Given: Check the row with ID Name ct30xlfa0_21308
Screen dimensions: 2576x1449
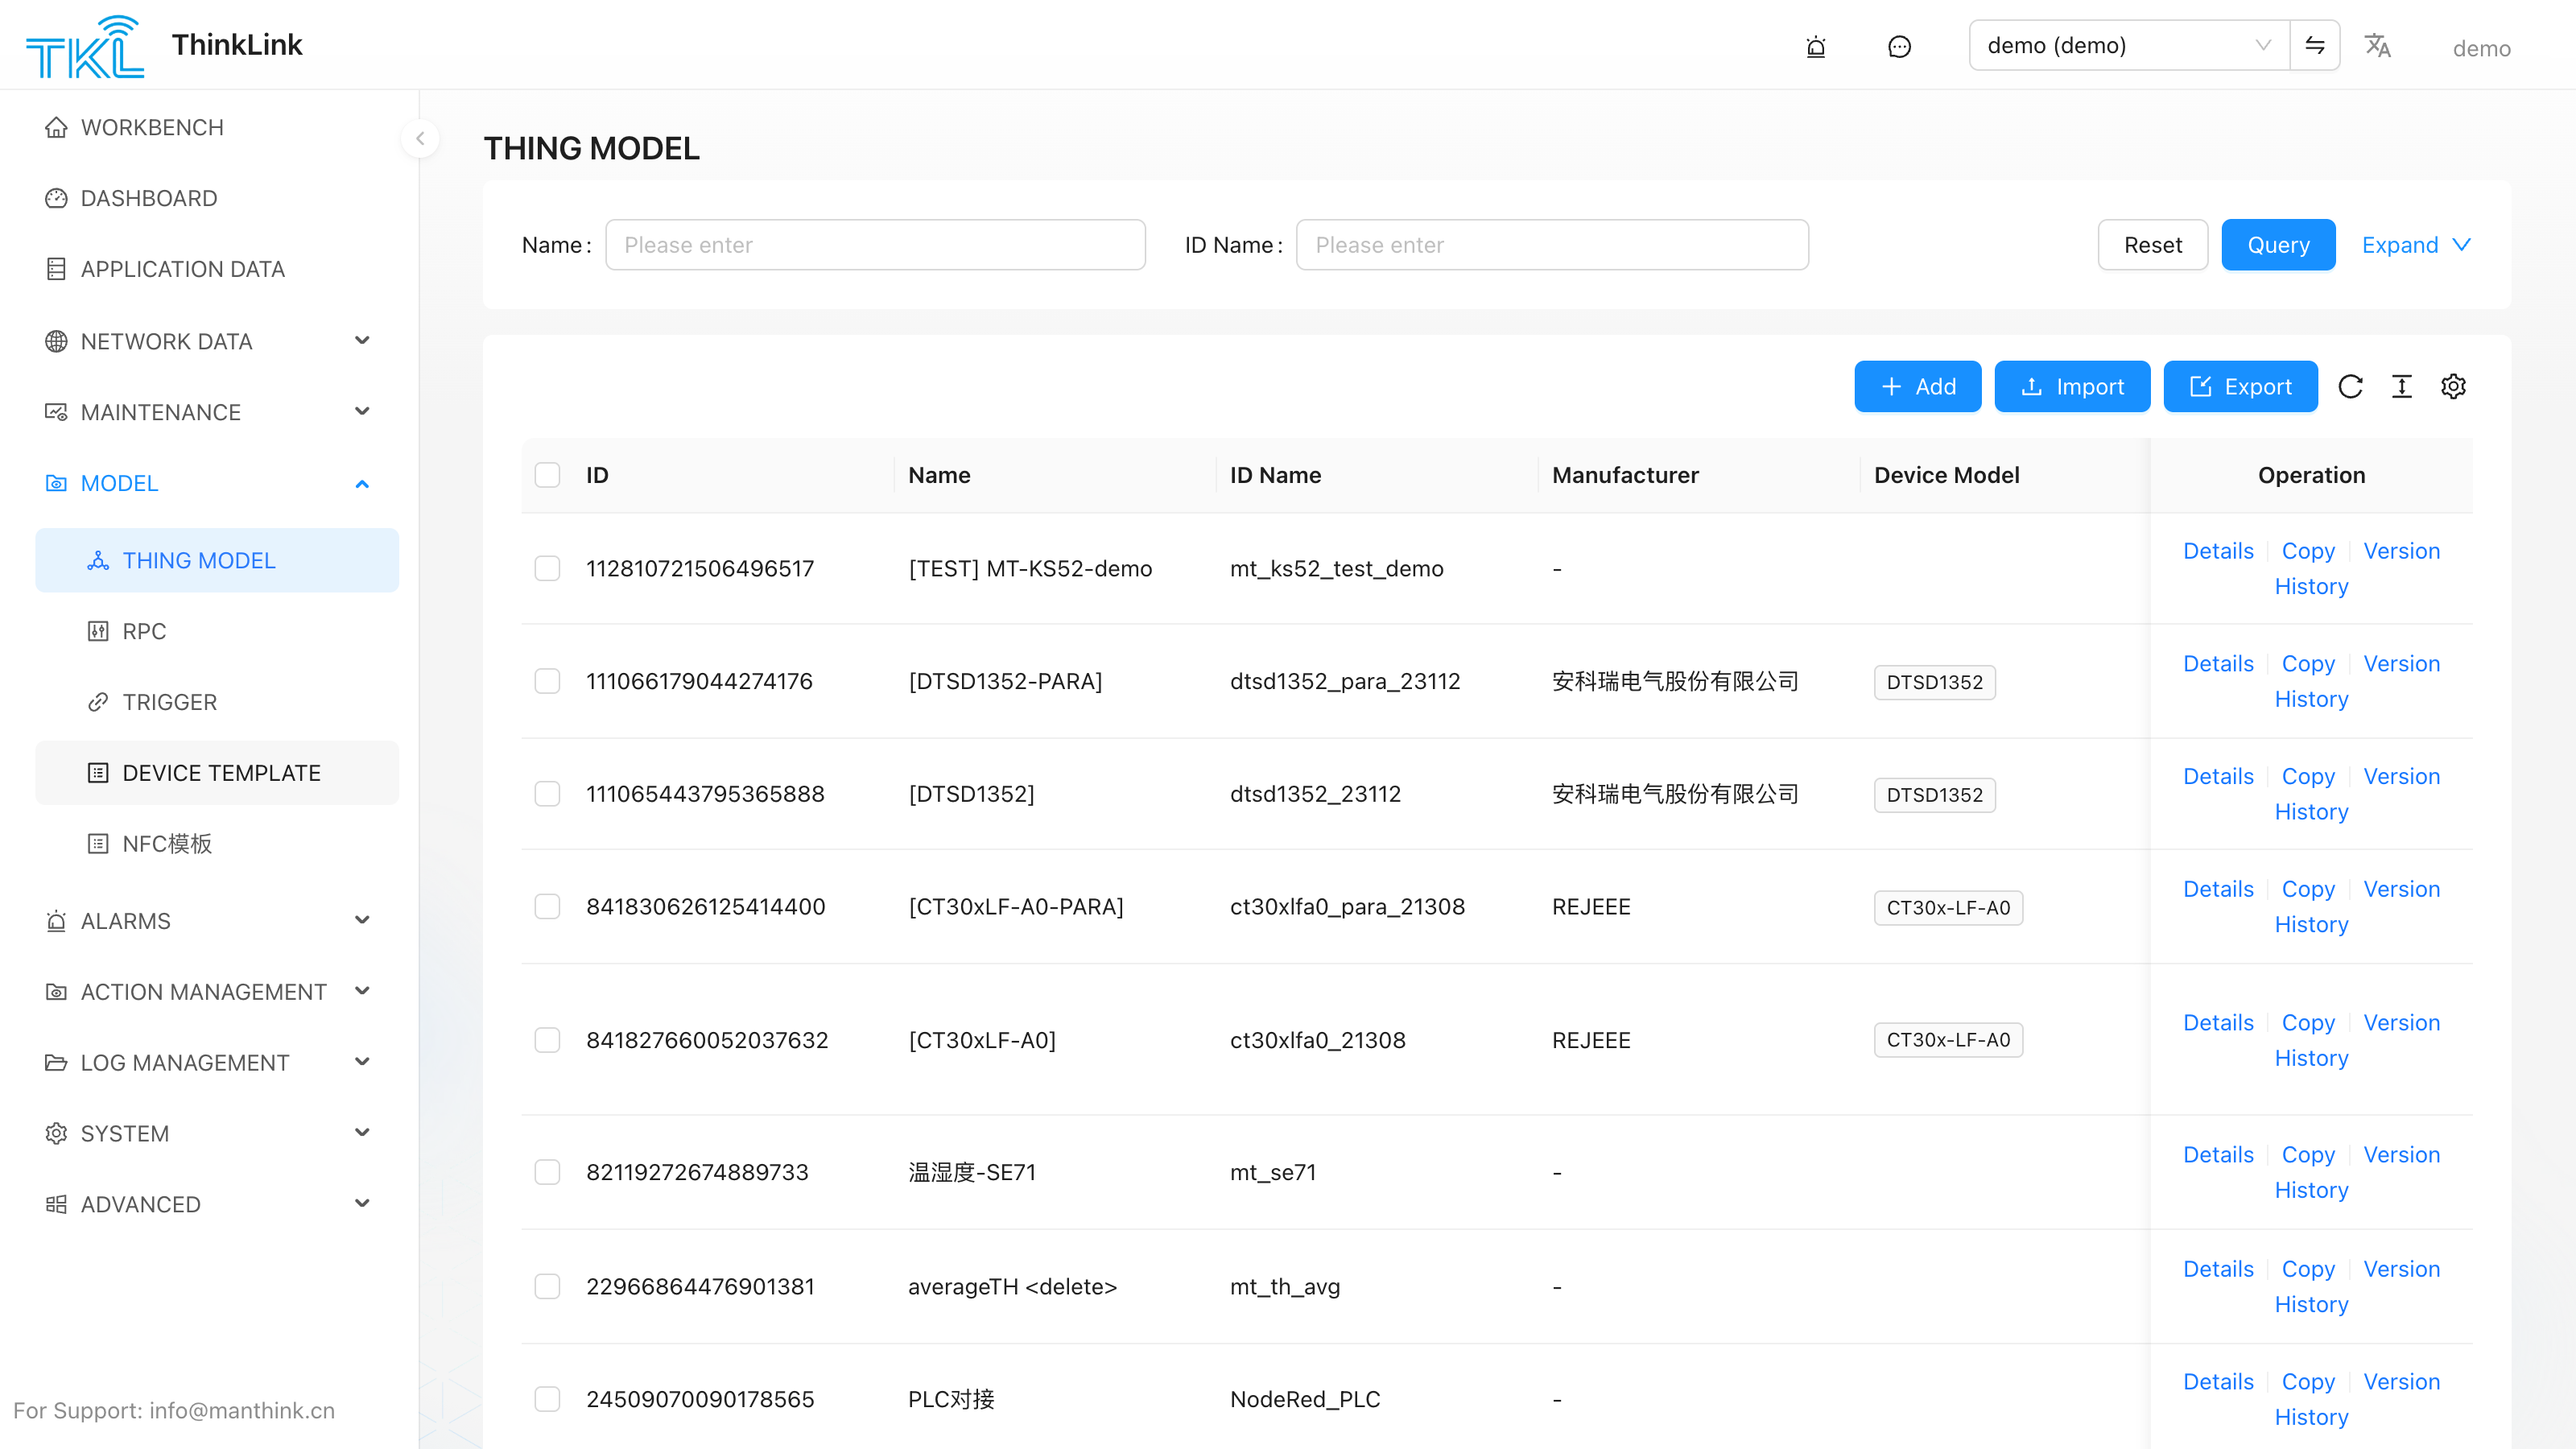Looking at the screenshot, I should (x=547, y=1040).
